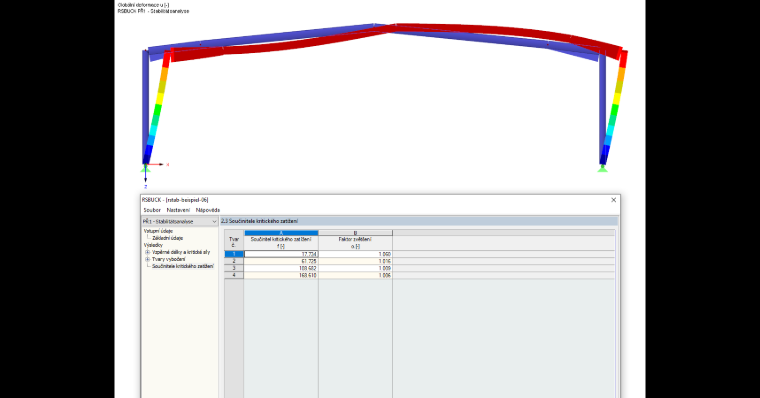Expand the Vzpěrné délky a kritické síly node

(147, 252)
